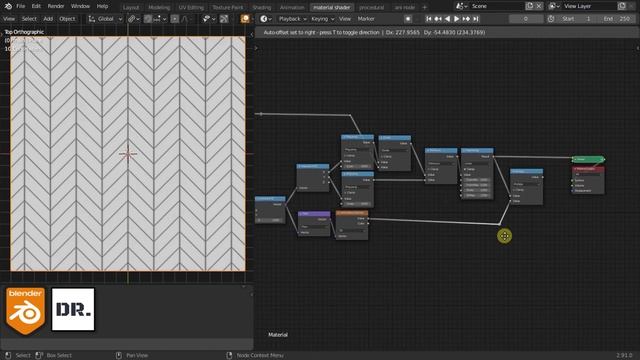This screenshot has width=640, height=360.
Task: Collapse viewport side region arrow
Action: (x=251, y=35)
